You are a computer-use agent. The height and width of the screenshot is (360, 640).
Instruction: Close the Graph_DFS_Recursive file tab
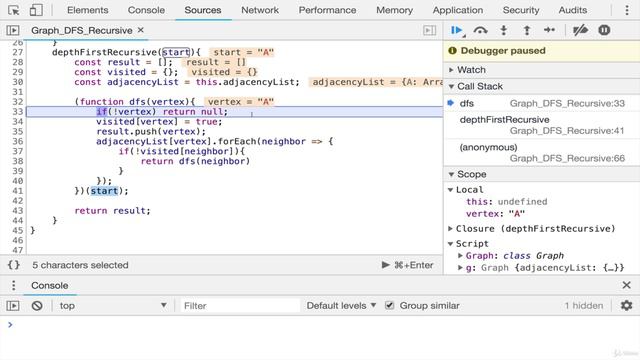[x=140, y=30]
